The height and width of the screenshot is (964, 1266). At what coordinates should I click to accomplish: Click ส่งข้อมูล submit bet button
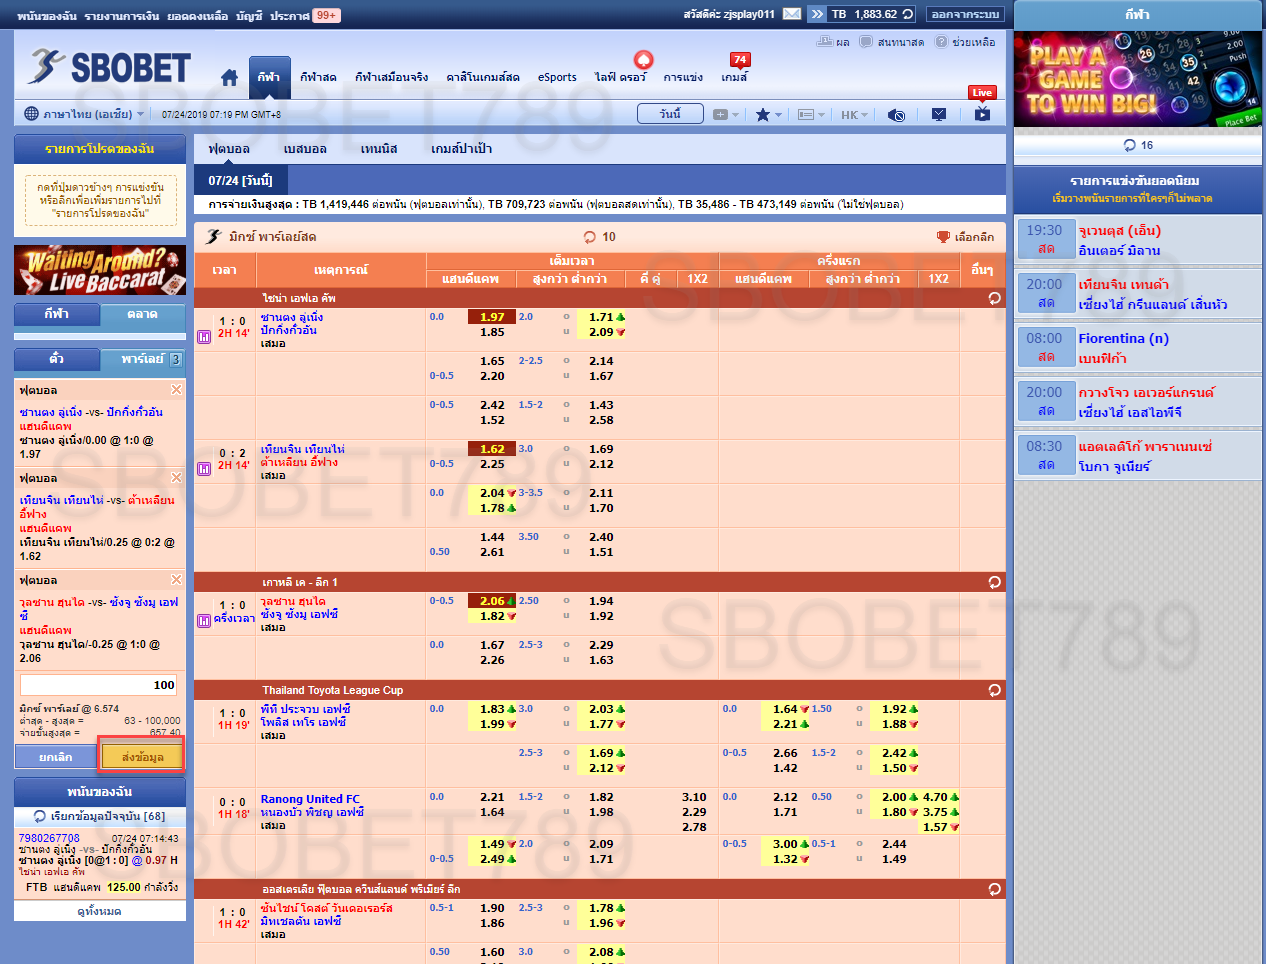click(142, 757)
